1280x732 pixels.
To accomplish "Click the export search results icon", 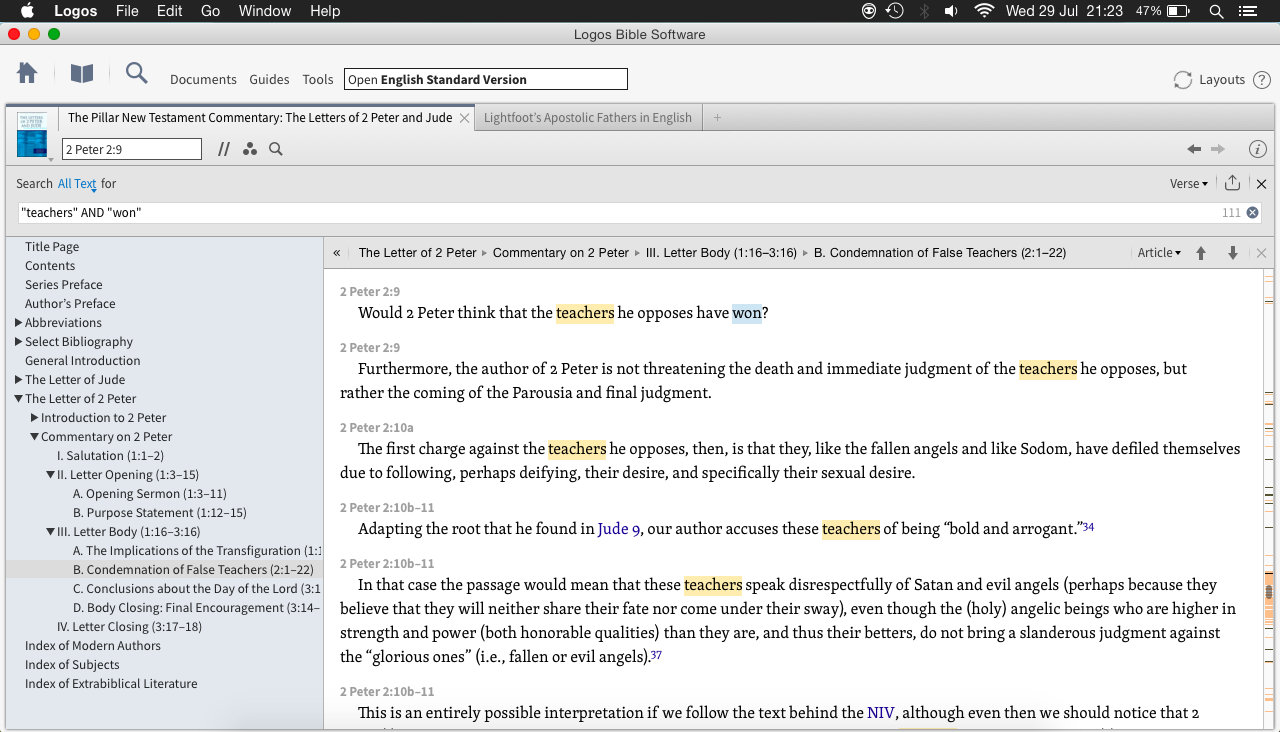I will pos(1232,183).
